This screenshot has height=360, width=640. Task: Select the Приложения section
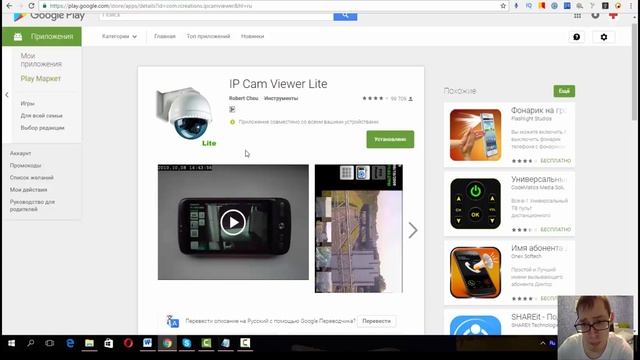(42, 37)
